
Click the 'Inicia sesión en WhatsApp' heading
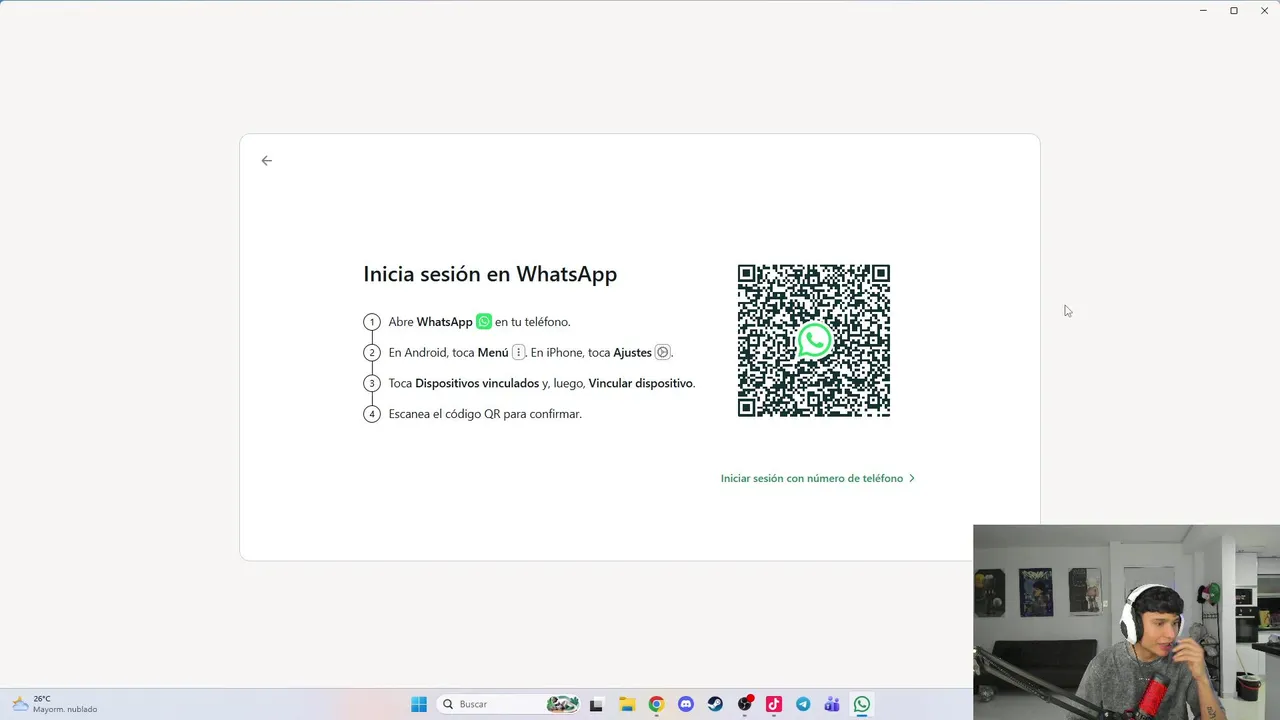[490, 274]
